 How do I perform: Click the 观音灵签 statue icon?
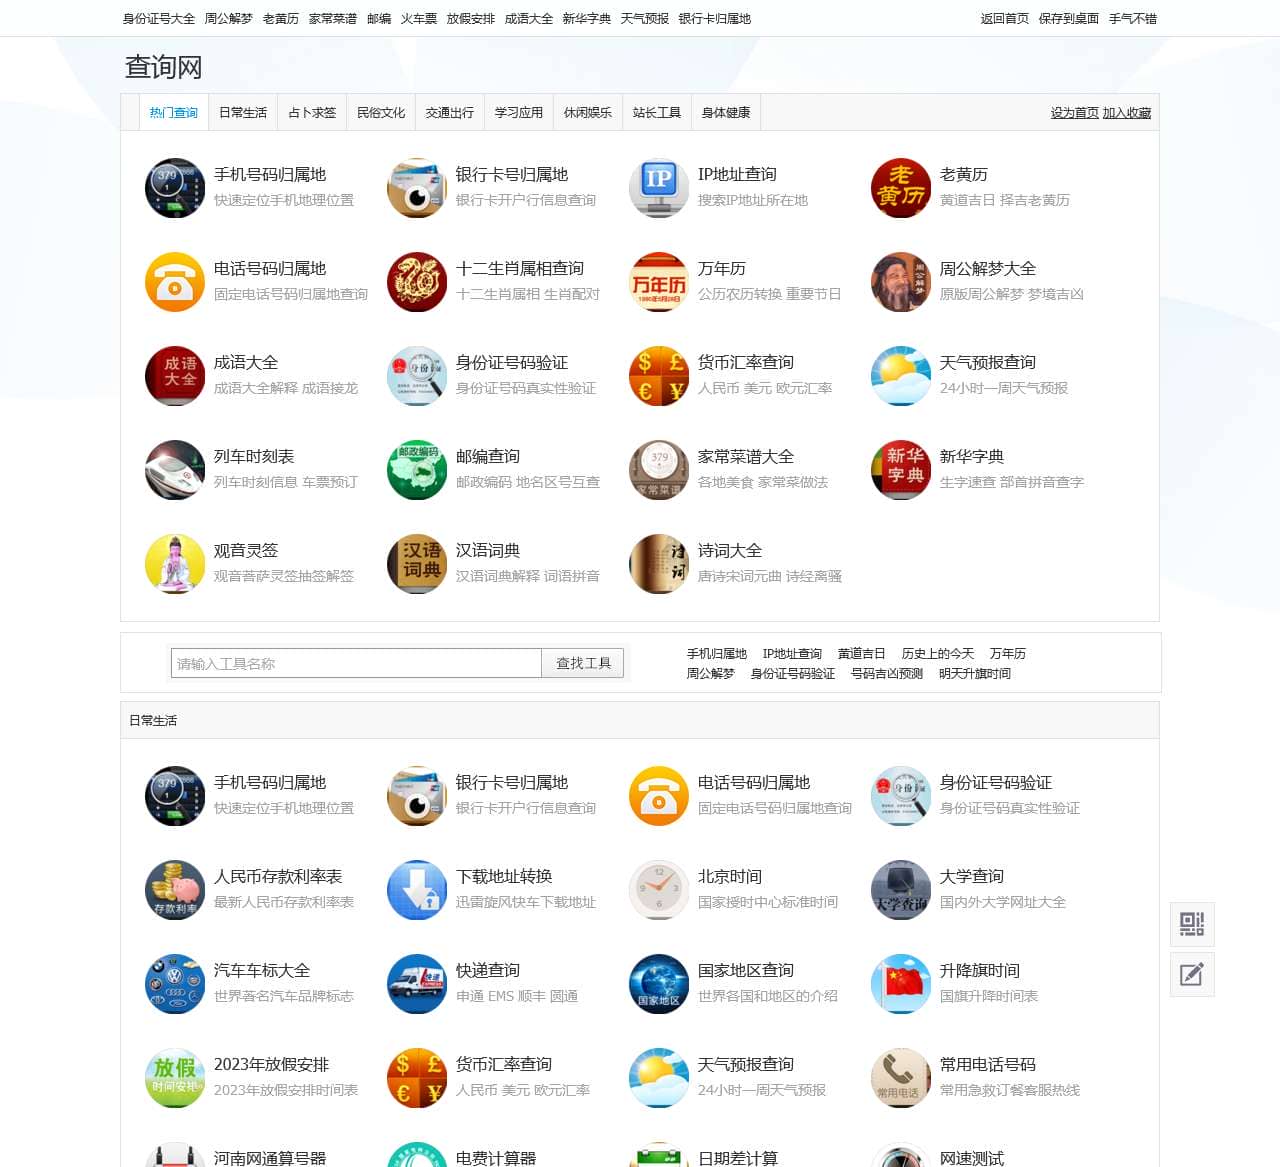(x=175, y=564)
